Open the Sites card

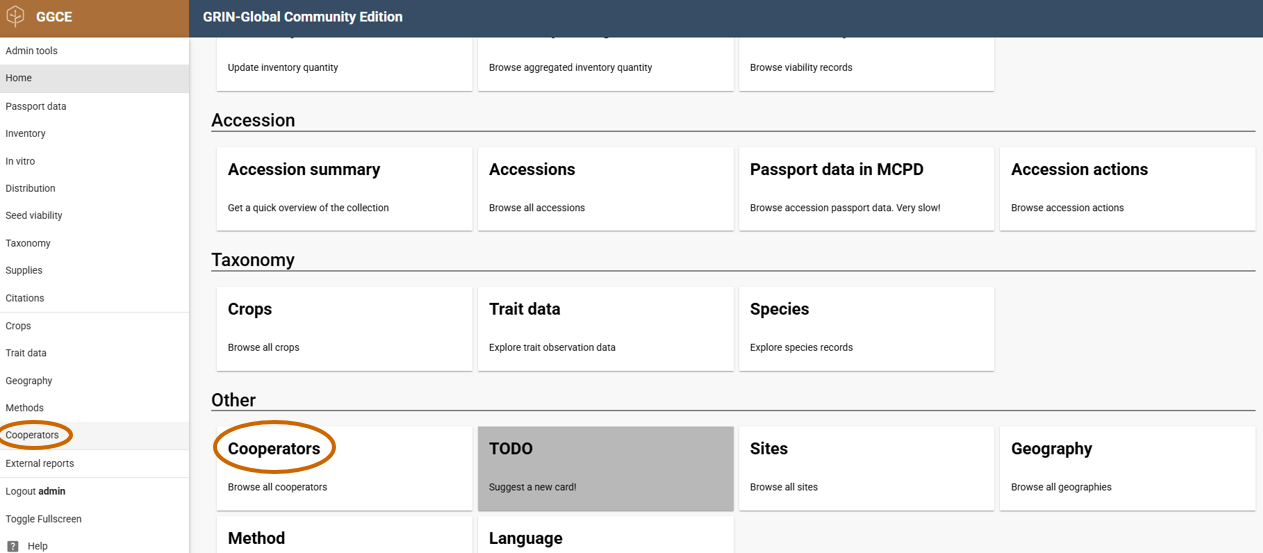[866, 467]
